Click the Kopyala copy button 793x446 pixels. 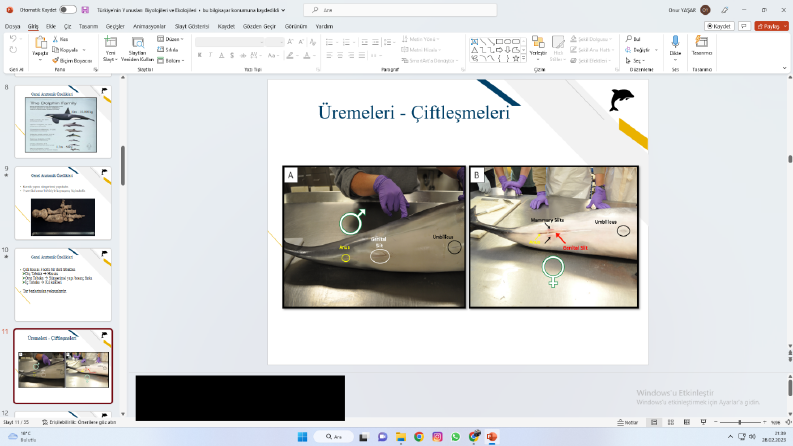coord(66,50)
